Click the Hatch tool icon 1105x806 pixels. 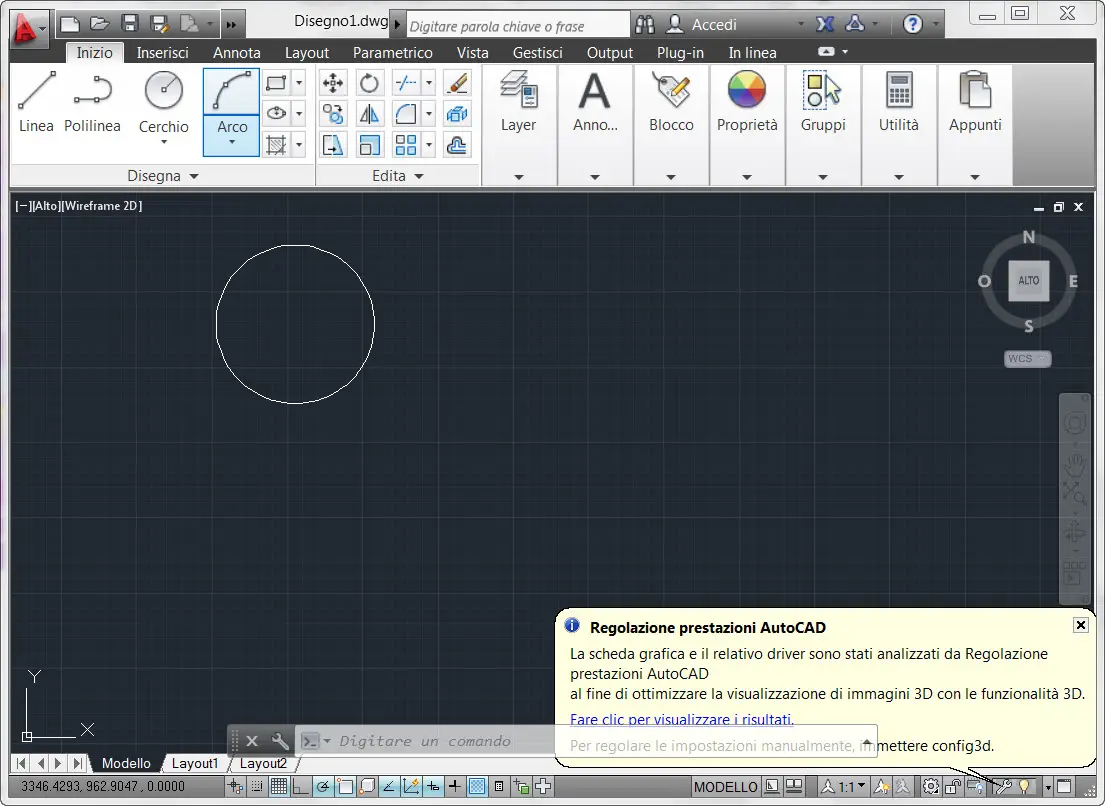click(x=276, y=145)
